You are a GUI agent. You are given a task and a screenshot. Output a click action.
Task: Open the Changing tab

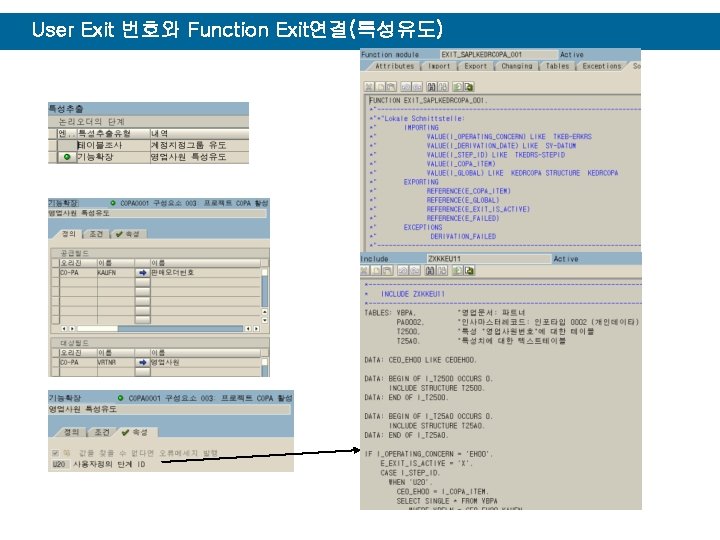pos(517,66)
